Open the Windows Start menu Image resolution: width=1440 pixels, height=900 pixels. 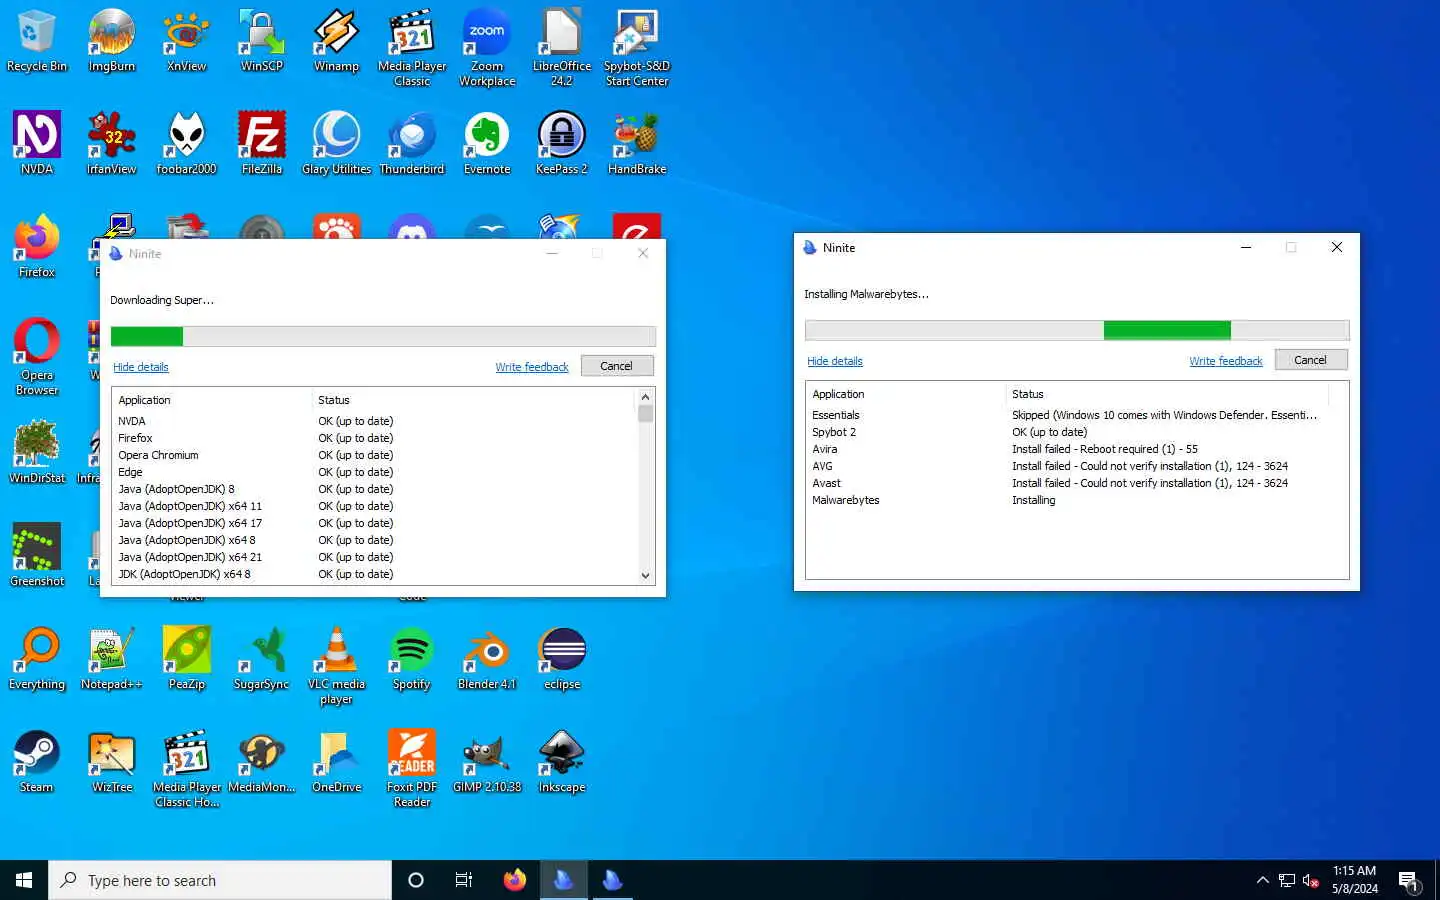24,880
